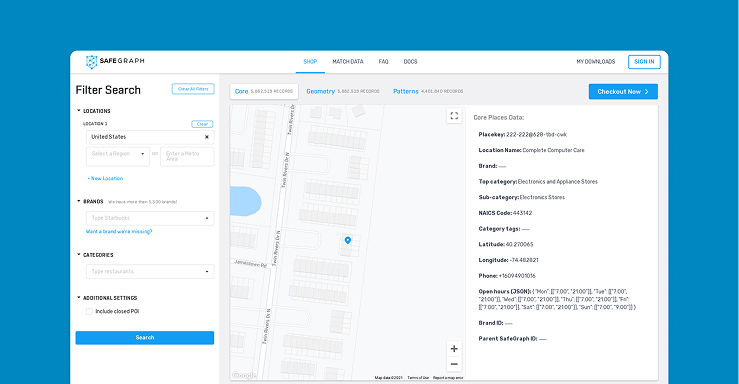The image size is (739, 384).
Task: Select Electronics Stores sub-category text
Action: coord(542,197)
